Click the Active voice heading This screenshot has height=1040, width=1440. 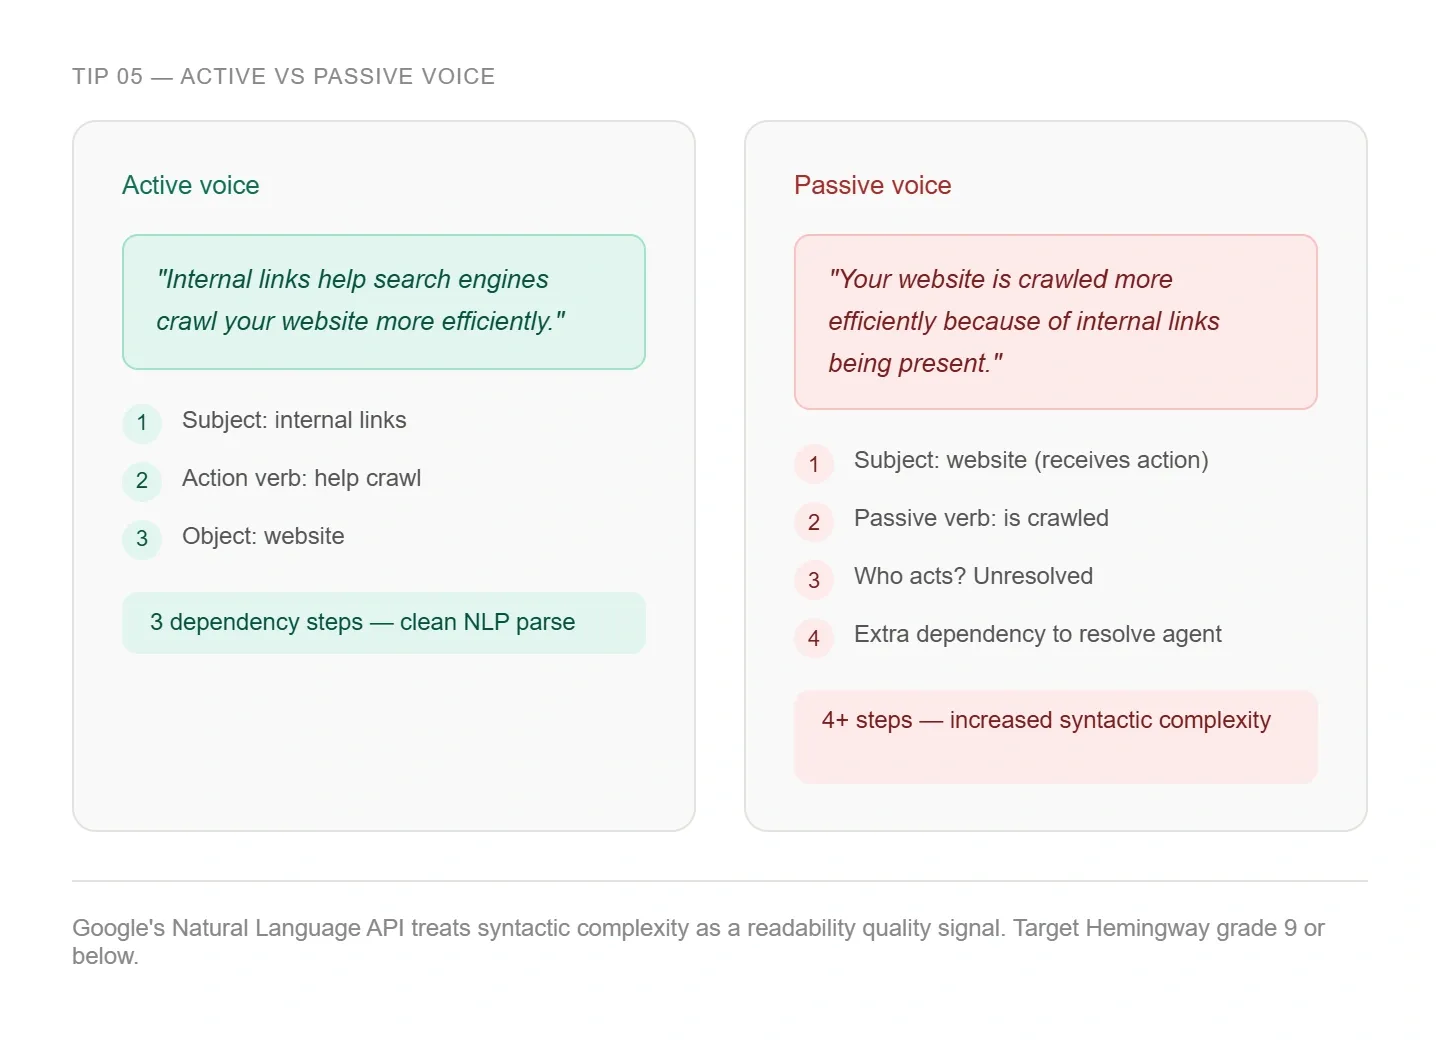pos(190,185)
